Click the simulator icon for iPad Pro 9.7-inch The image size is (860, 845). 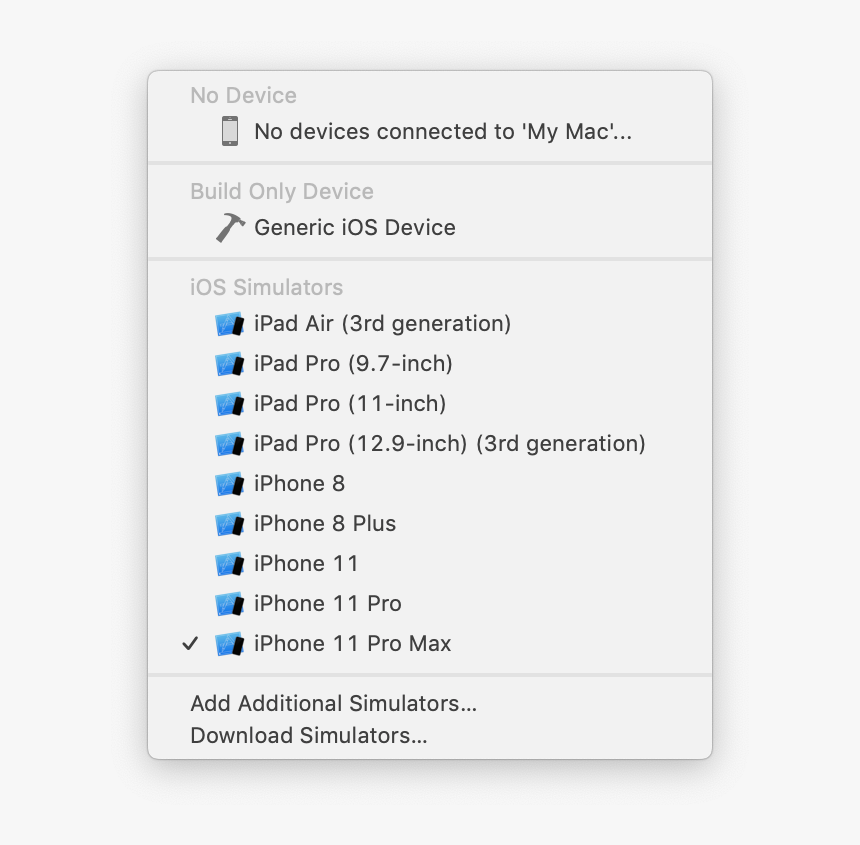click(230, 364)
